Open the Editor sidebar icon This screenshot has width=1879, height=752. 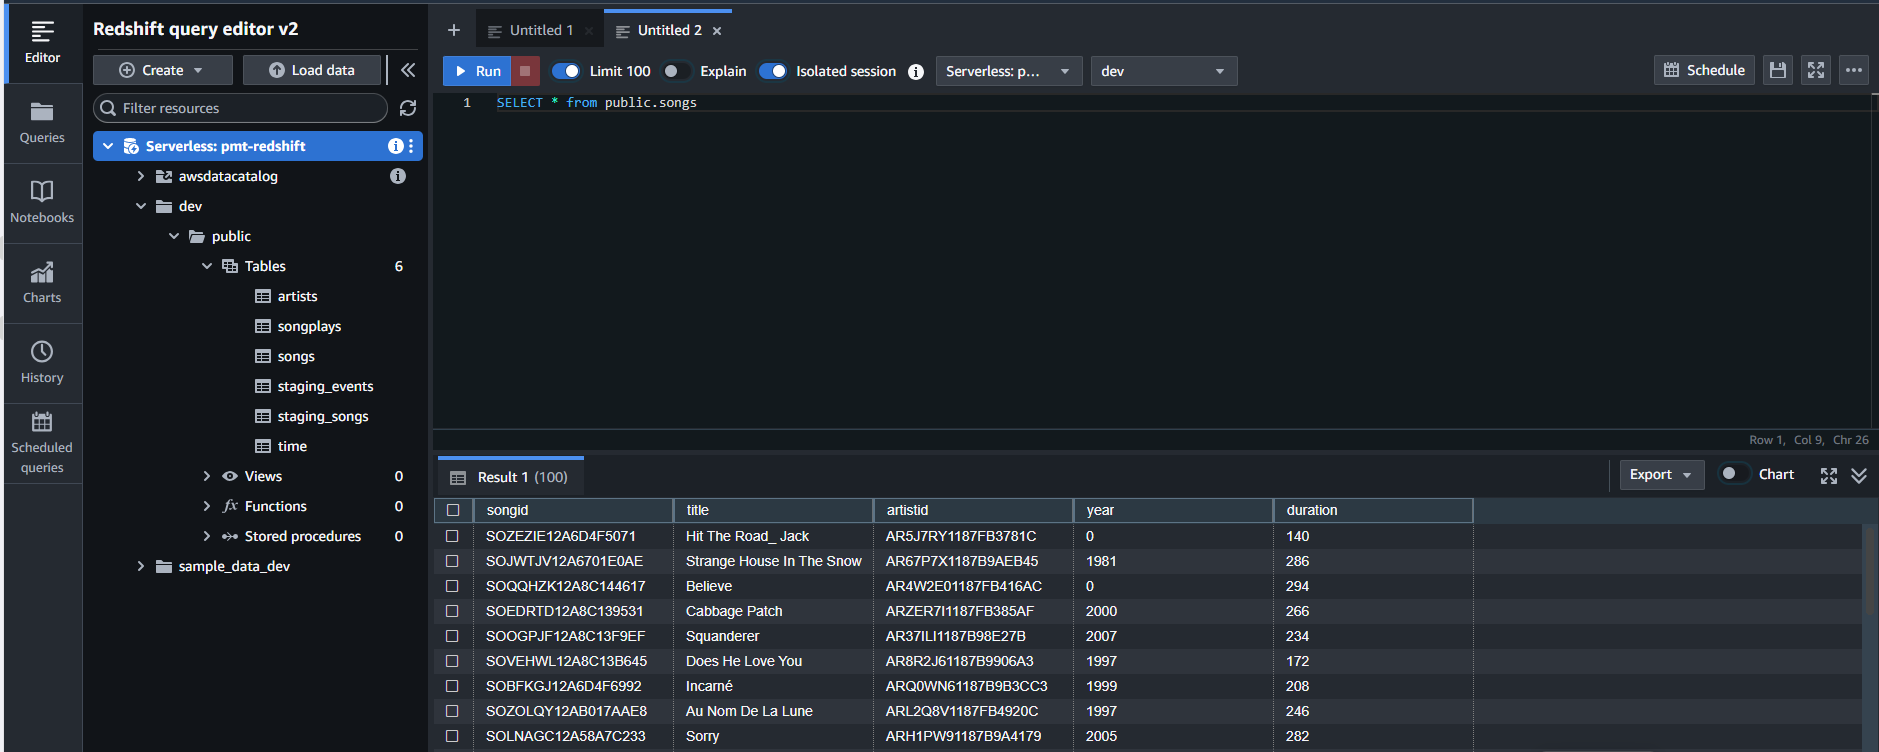[x=42, y=43]
